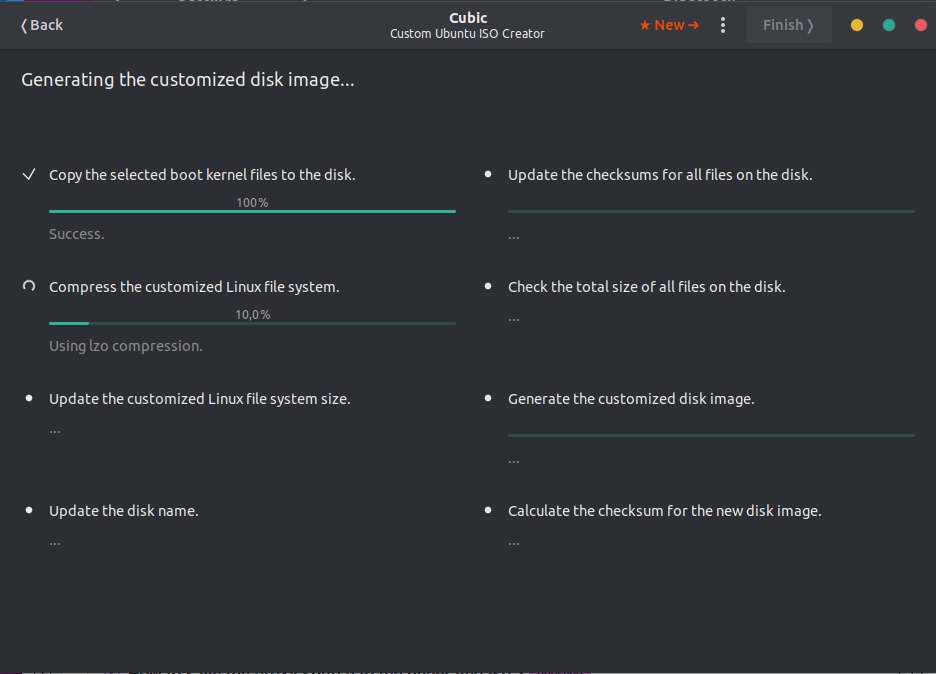Click bullet beside Update file system size step

point(29,399)
